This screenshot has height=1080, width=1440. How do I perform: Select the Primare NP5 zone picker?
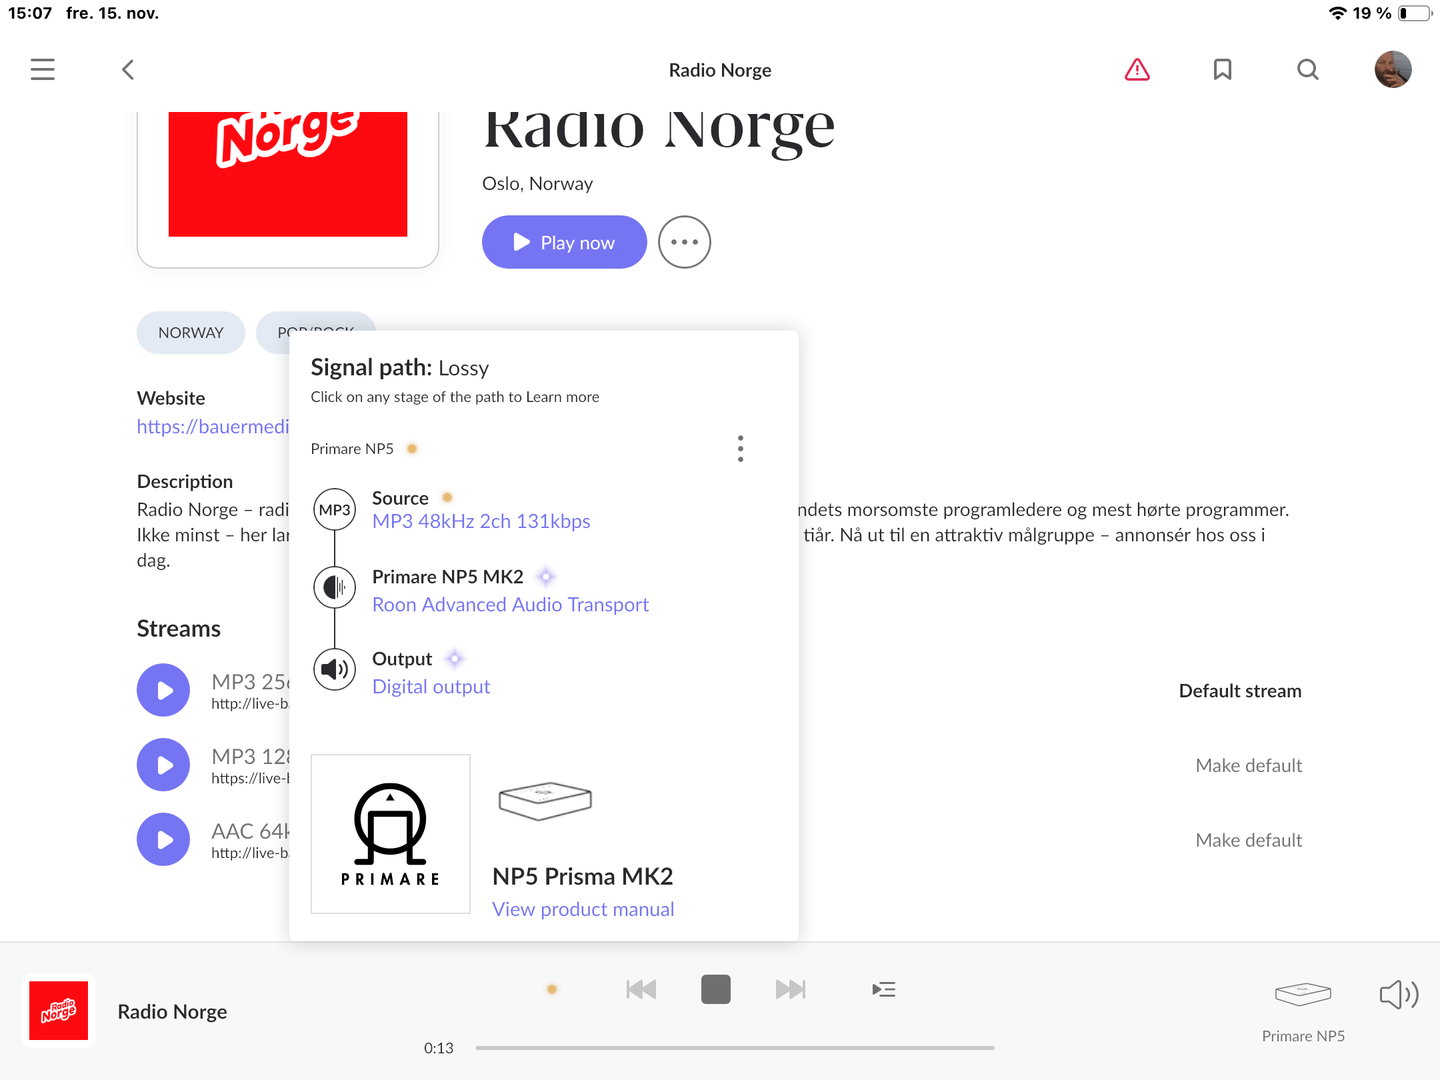tap(1303, 1008)
